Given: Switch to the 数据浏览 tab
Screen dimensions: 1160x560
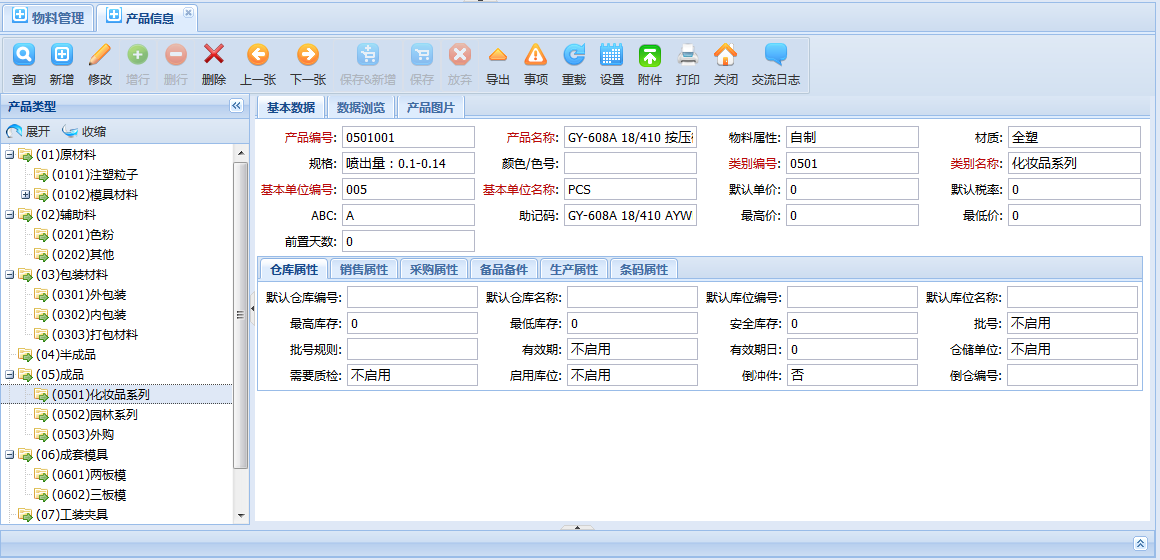Looking at the screenshot, I should [361, 108].
